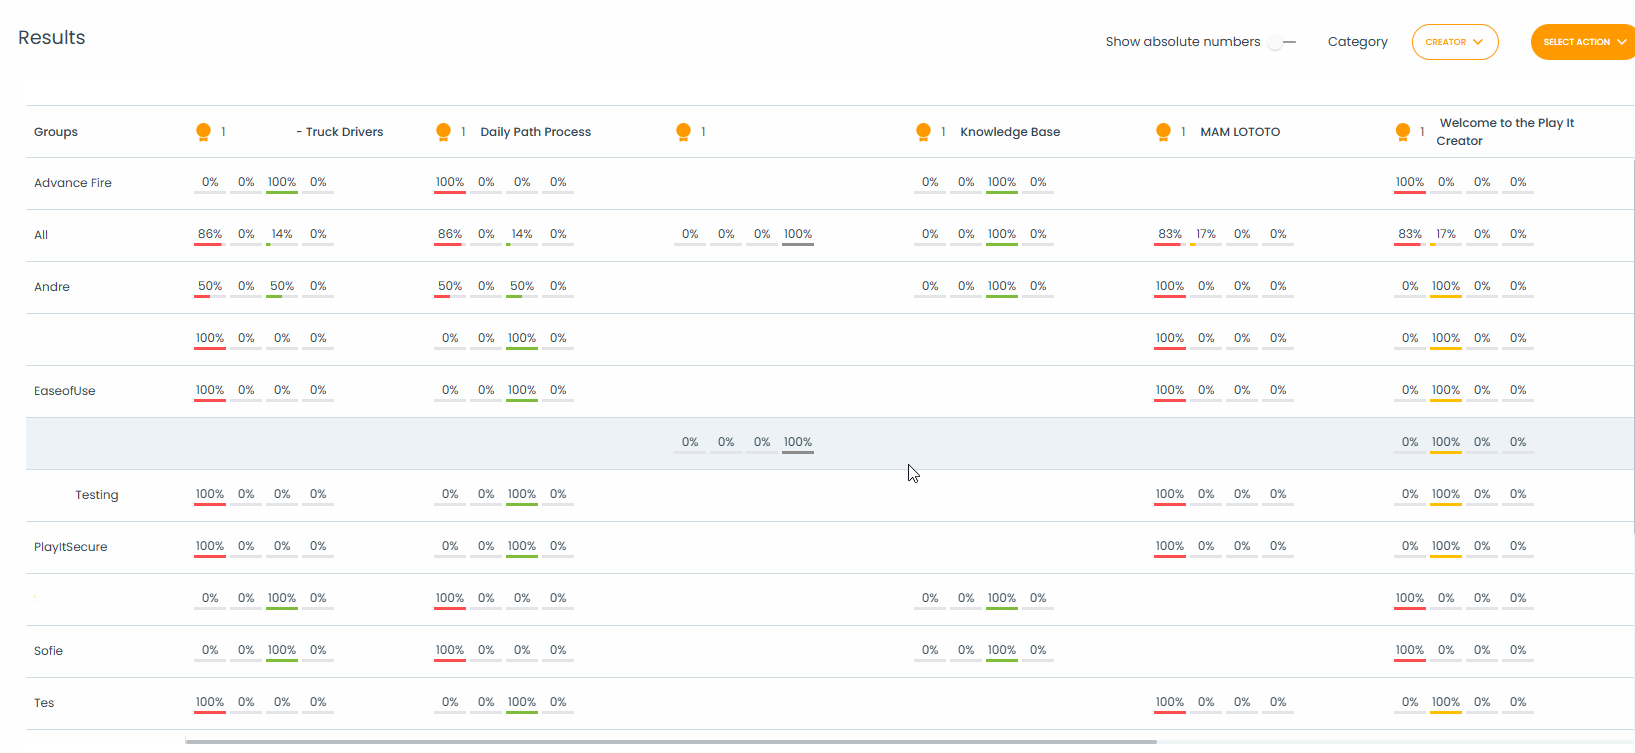The width and height of the screenshot is (1635, 753).
Task: Click the medal icon beside Welcome to the Play It Creator
Action: pos(1403,132)
